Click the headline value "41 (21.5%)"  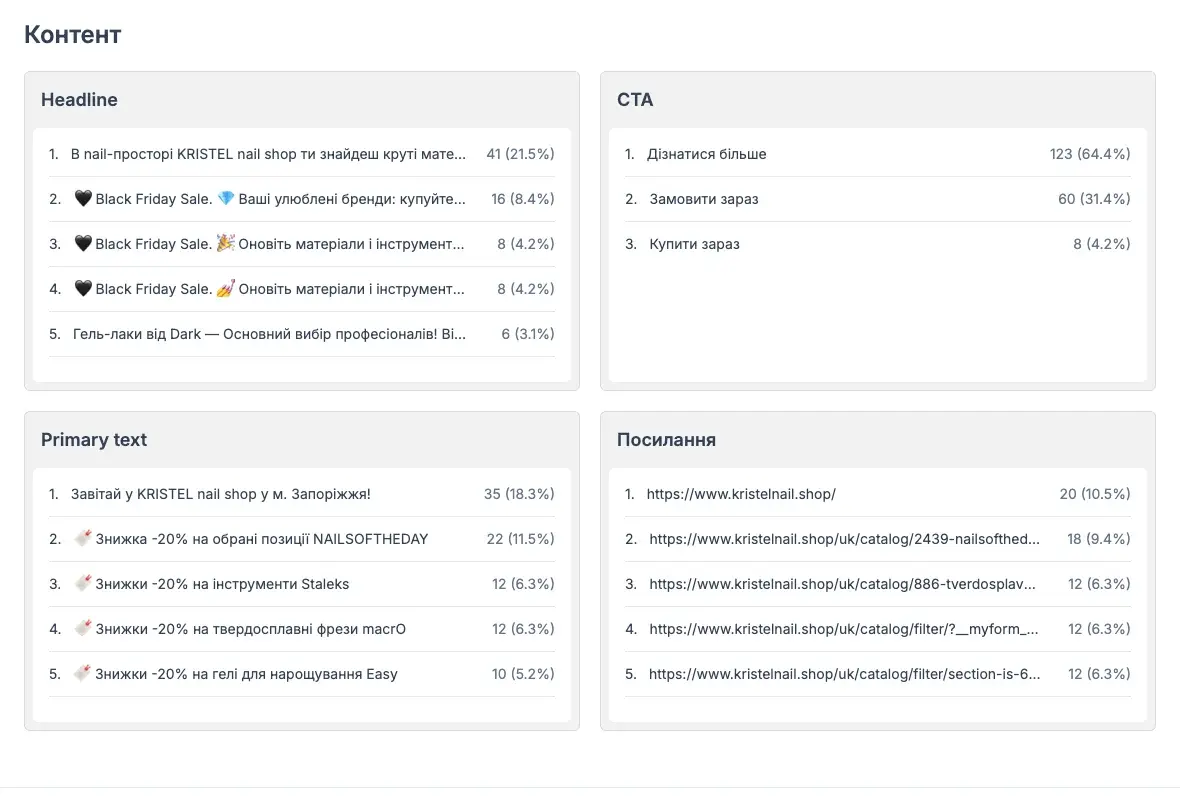(x=520, y=154)
